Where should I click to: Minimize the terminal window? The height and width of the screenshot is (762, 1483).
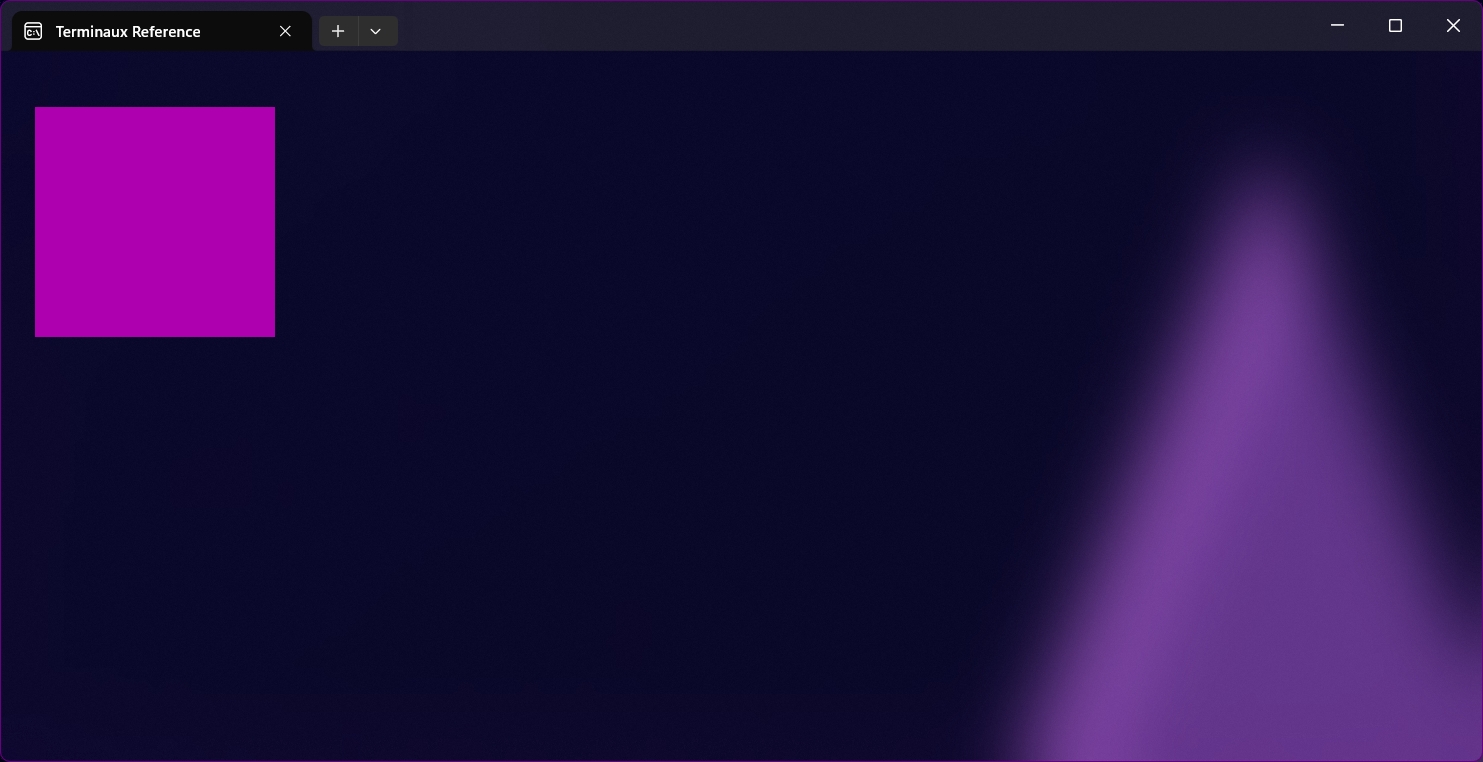coord(1337,25)
